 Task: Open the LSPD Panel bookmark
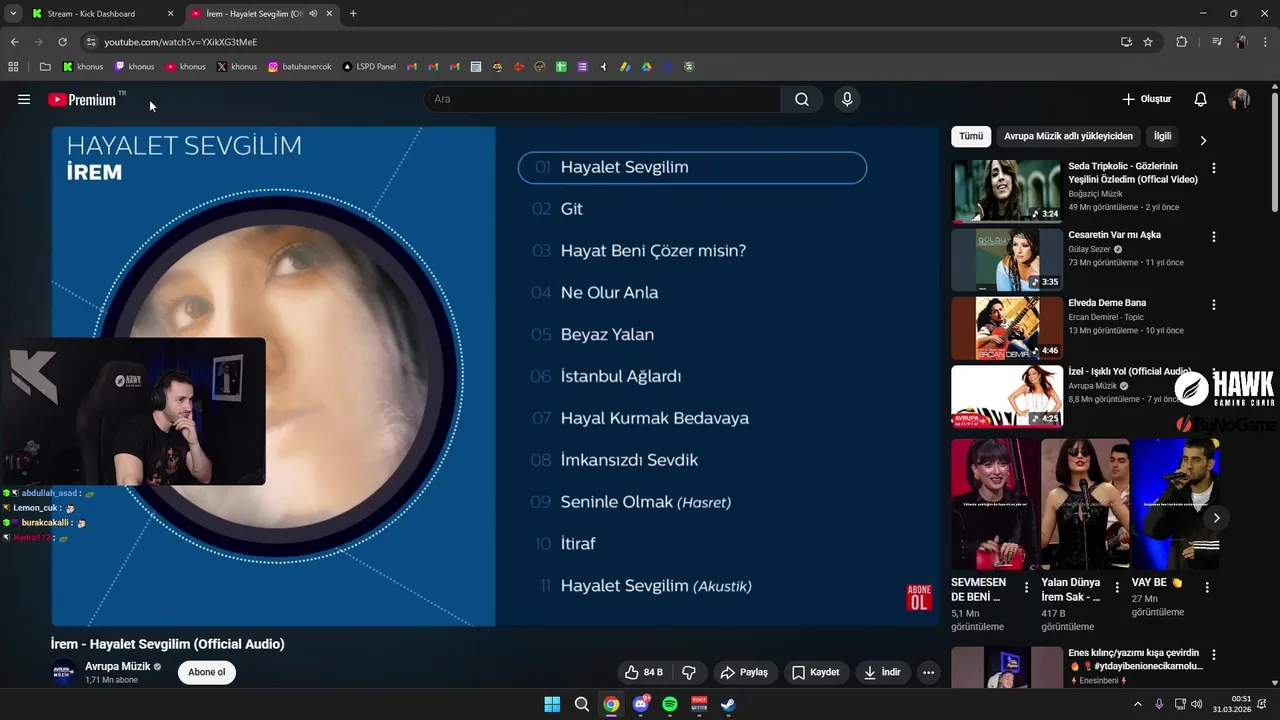coord(369,67)
